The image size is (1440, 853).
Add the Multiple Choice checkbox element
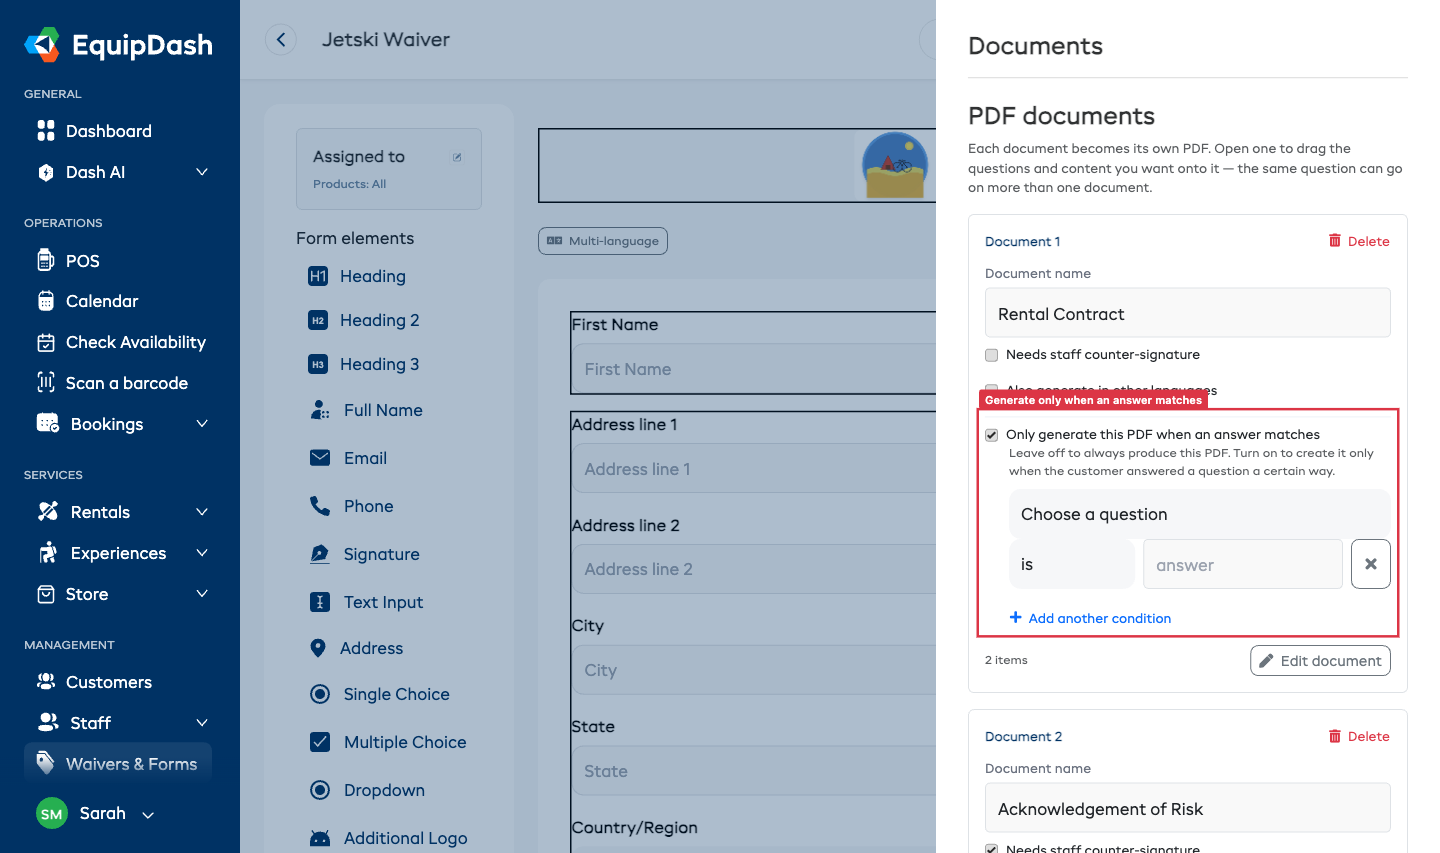tap(388, 742)
